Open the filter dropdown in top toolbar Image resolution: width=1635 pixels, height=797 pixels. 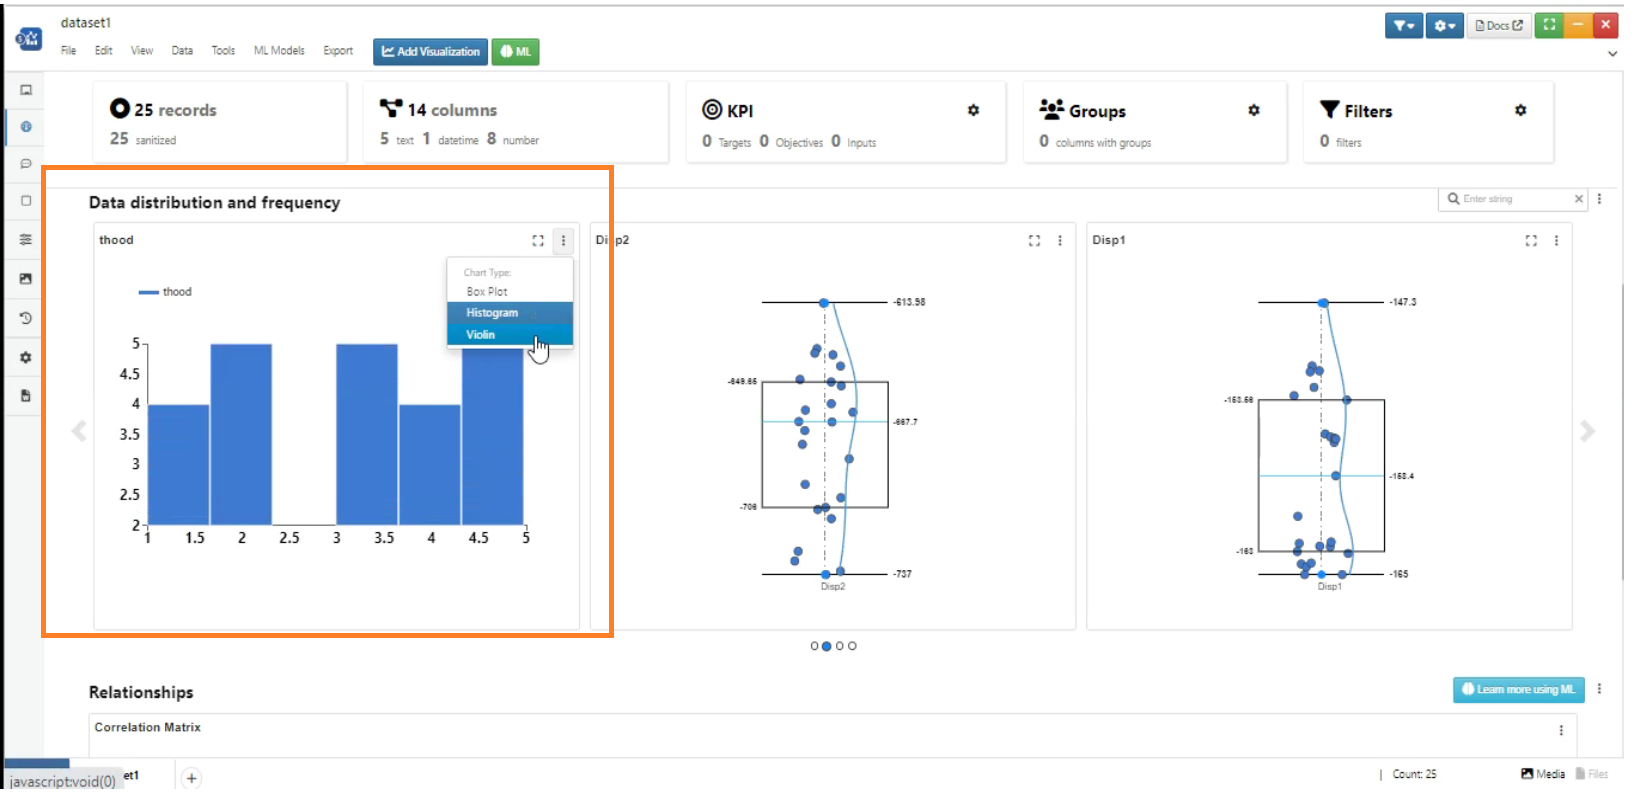coord(1404,25)
